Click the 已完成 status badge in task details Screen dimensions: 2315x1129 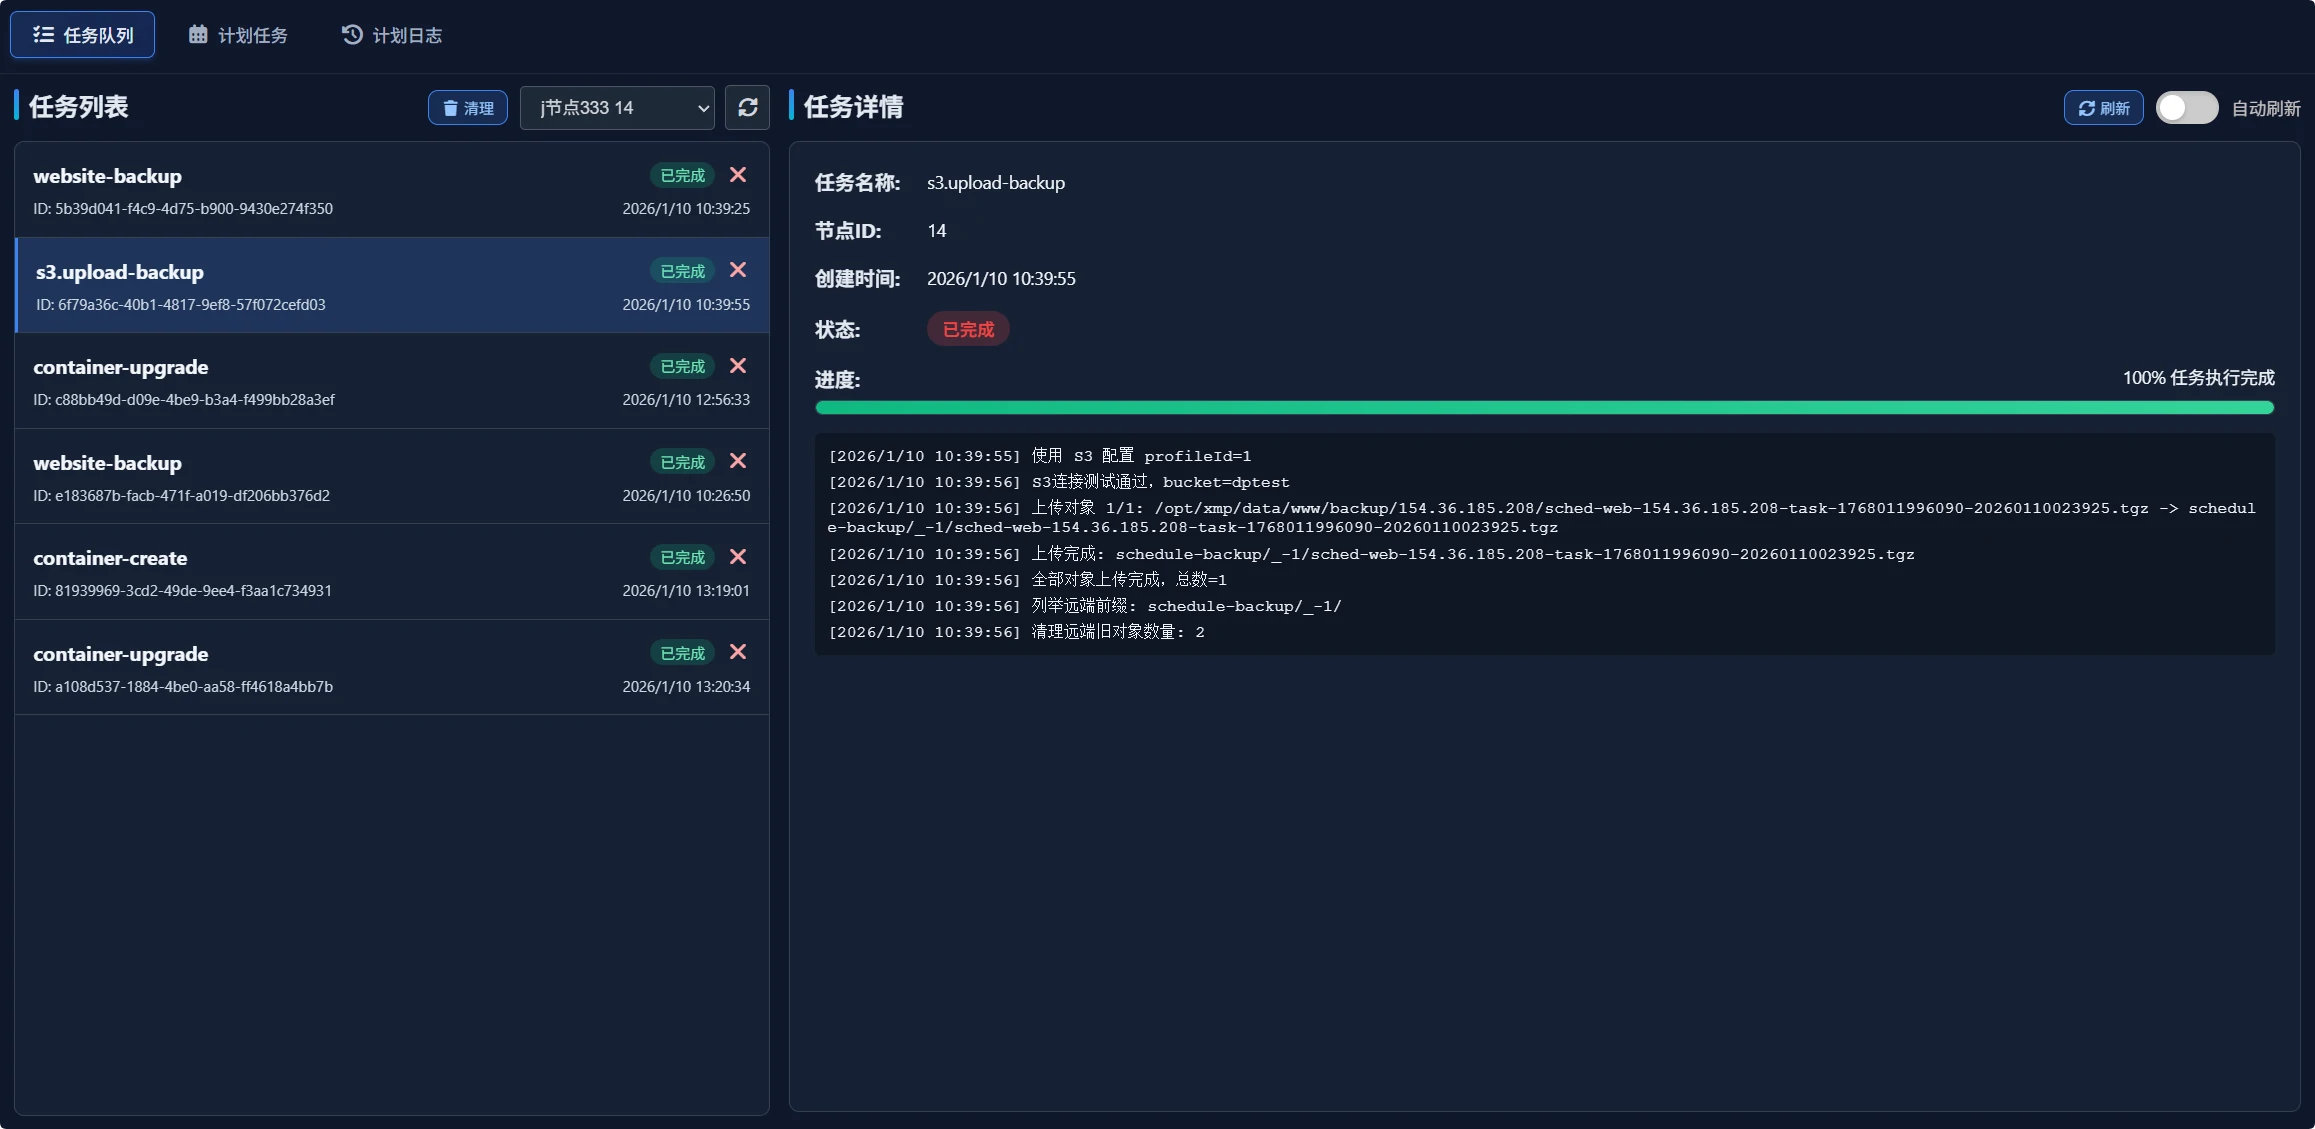967,329
